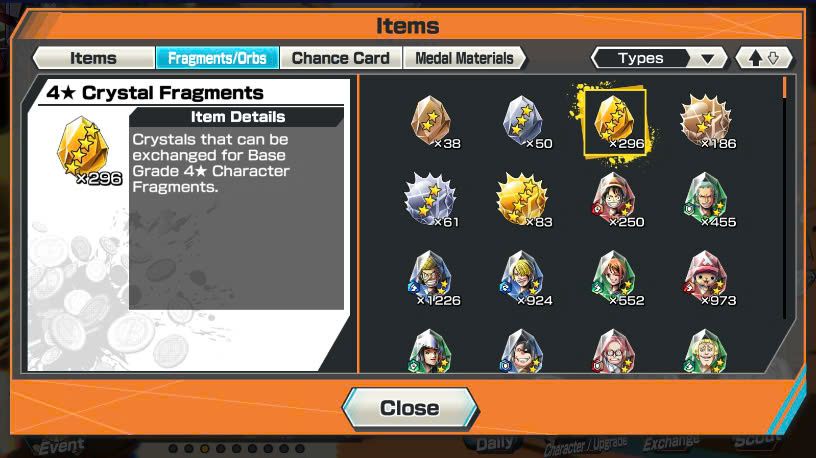Select the bronze crystal fragment x38

(x=433, y=122)
